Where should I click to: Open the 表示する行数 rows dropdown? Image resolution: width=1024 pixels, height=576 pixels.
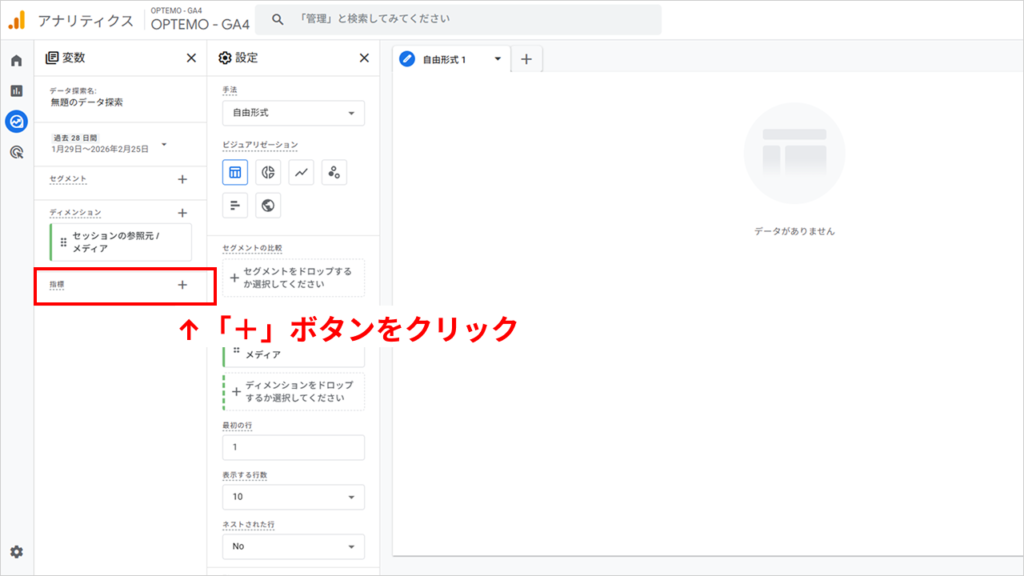293,497
